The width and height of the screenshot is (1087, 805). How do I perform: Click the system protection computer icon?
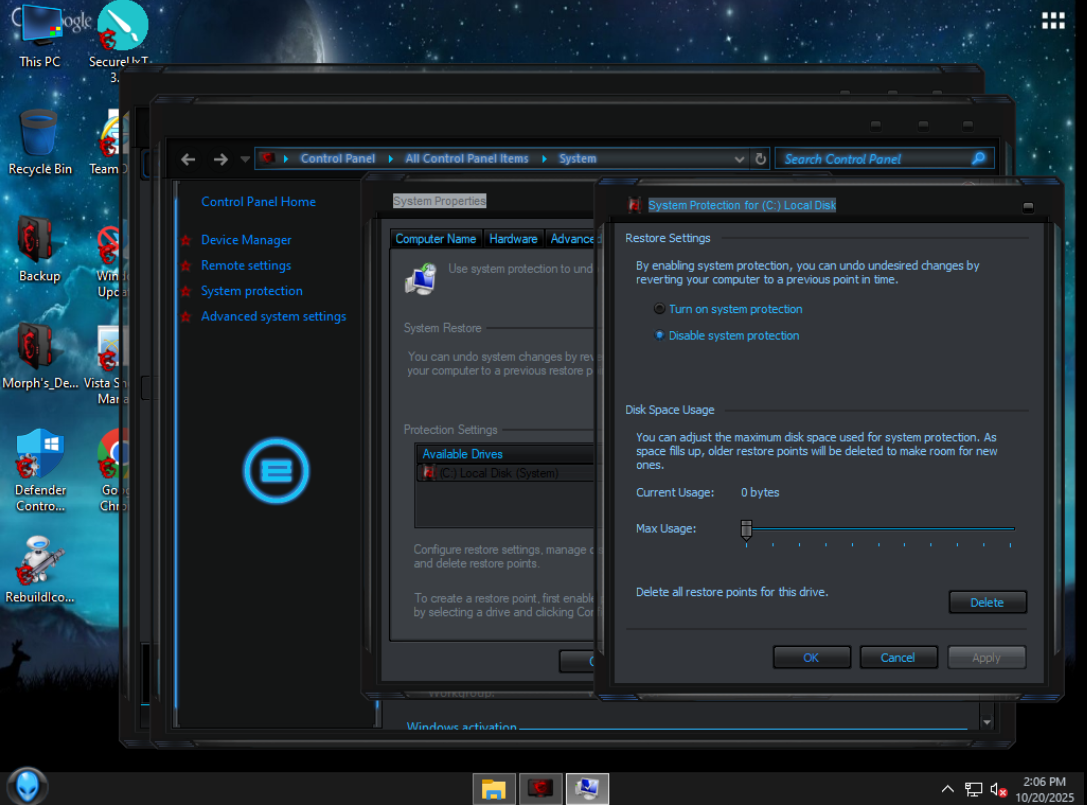click(x=421, y=279)
